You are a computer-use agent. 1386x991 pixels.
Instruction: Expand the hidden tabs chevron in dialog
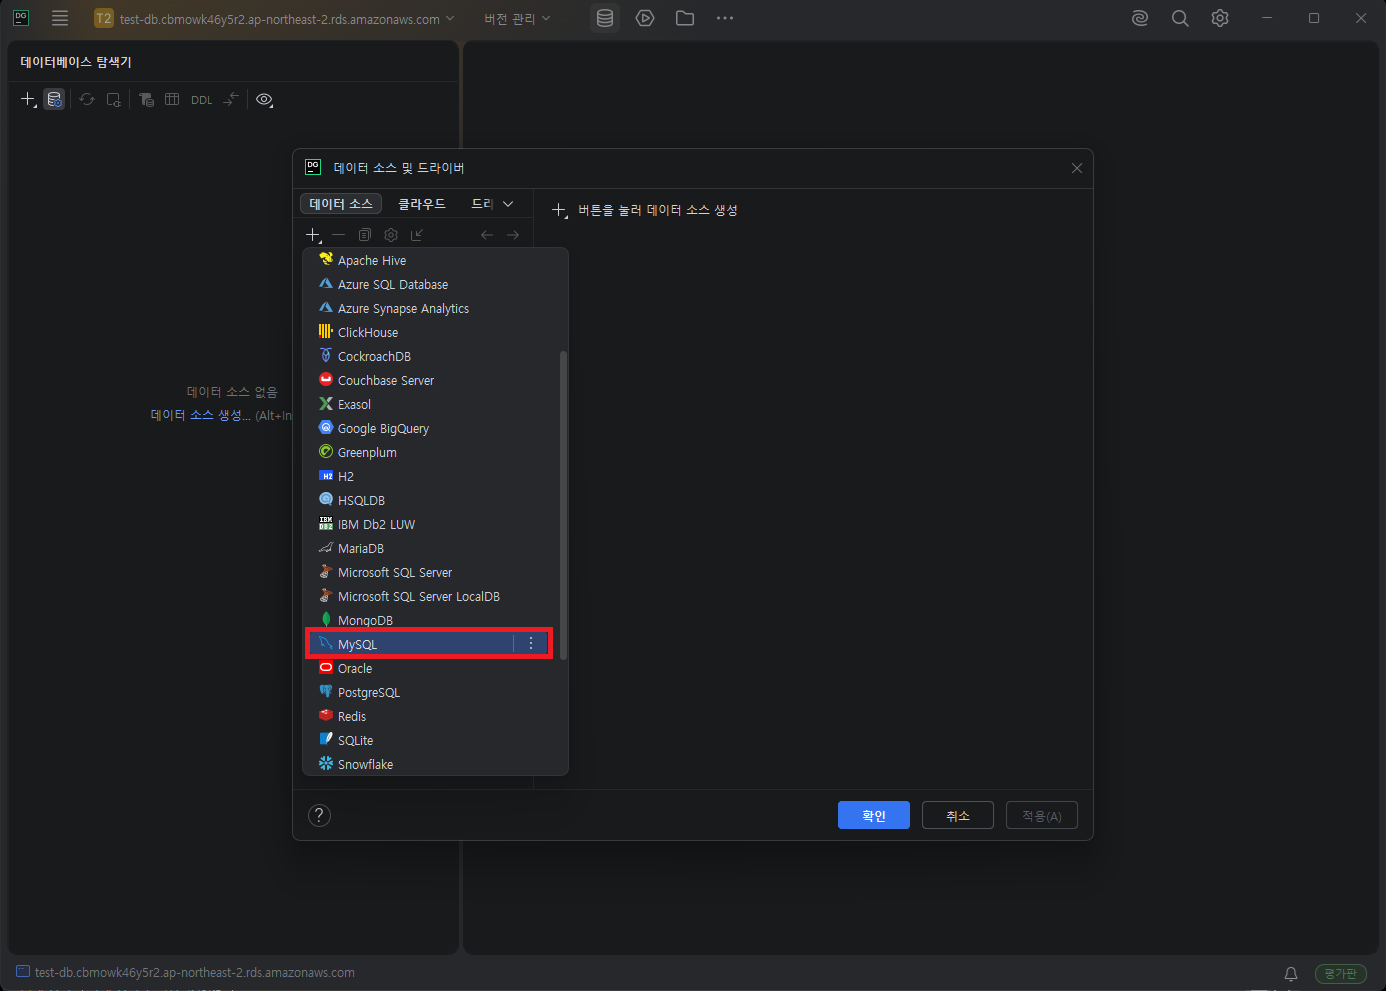click(508, 204)
